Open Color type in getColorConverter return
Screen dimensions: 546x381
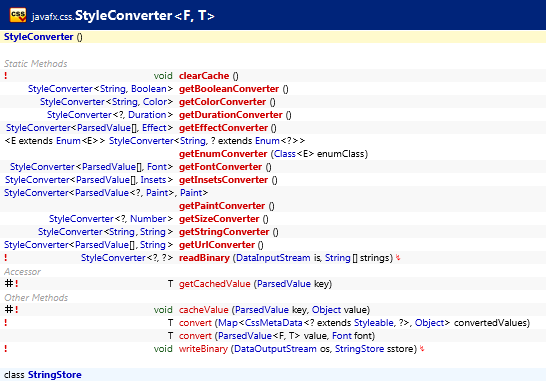[155, 102]
